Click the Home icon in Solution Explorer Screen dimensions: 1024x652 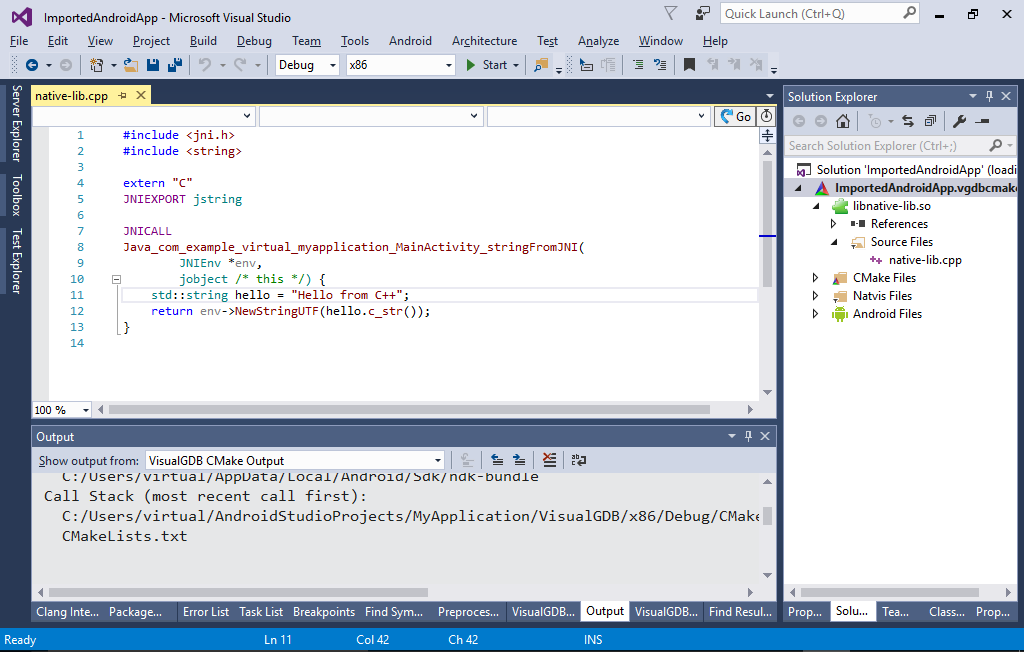843,121
